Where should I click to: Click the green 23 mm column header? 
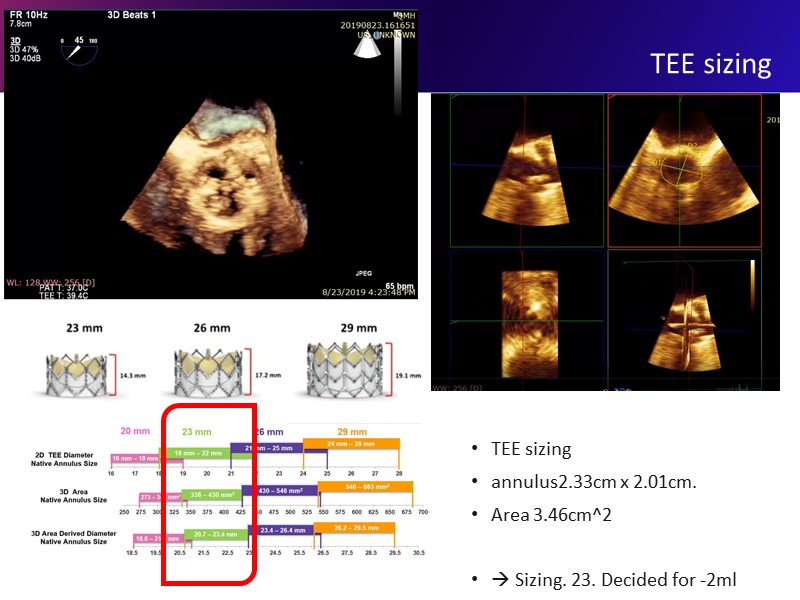[197, 432]
